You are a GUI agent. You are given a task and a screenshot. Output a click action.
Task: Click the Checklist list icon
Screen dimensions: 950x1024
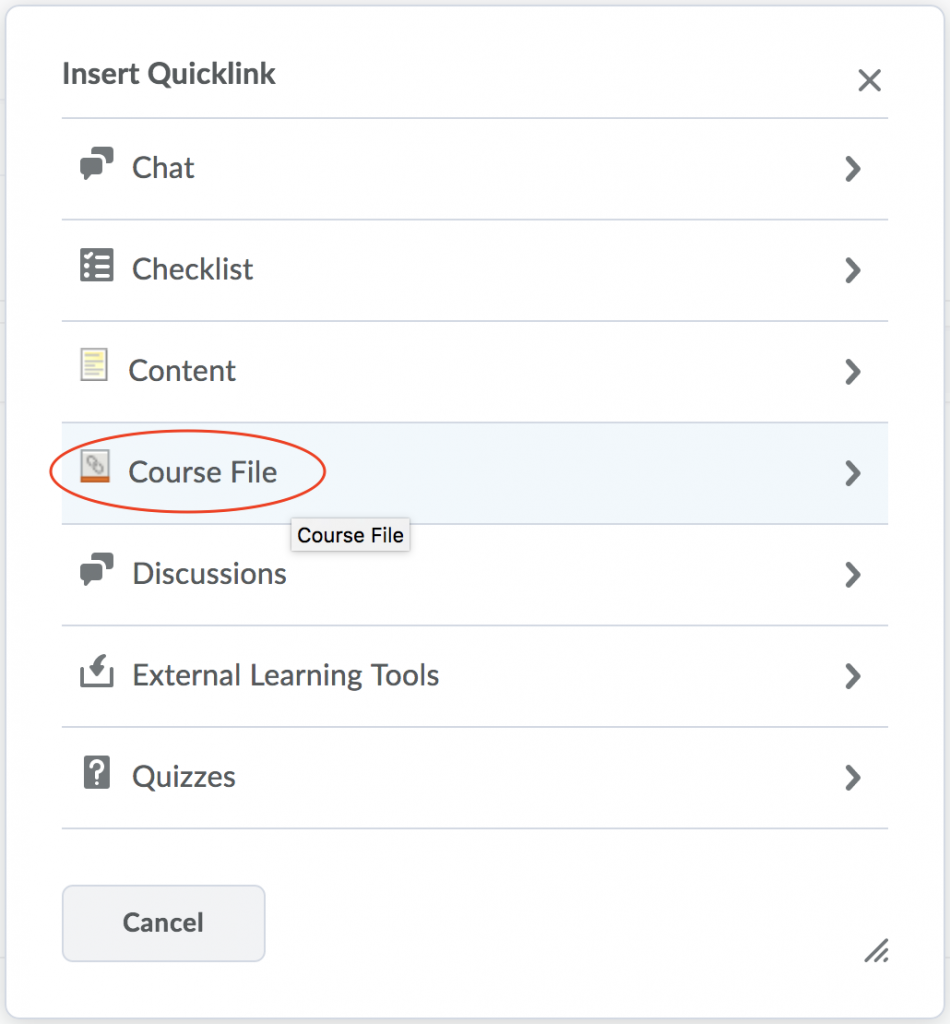tap(97, 266)
